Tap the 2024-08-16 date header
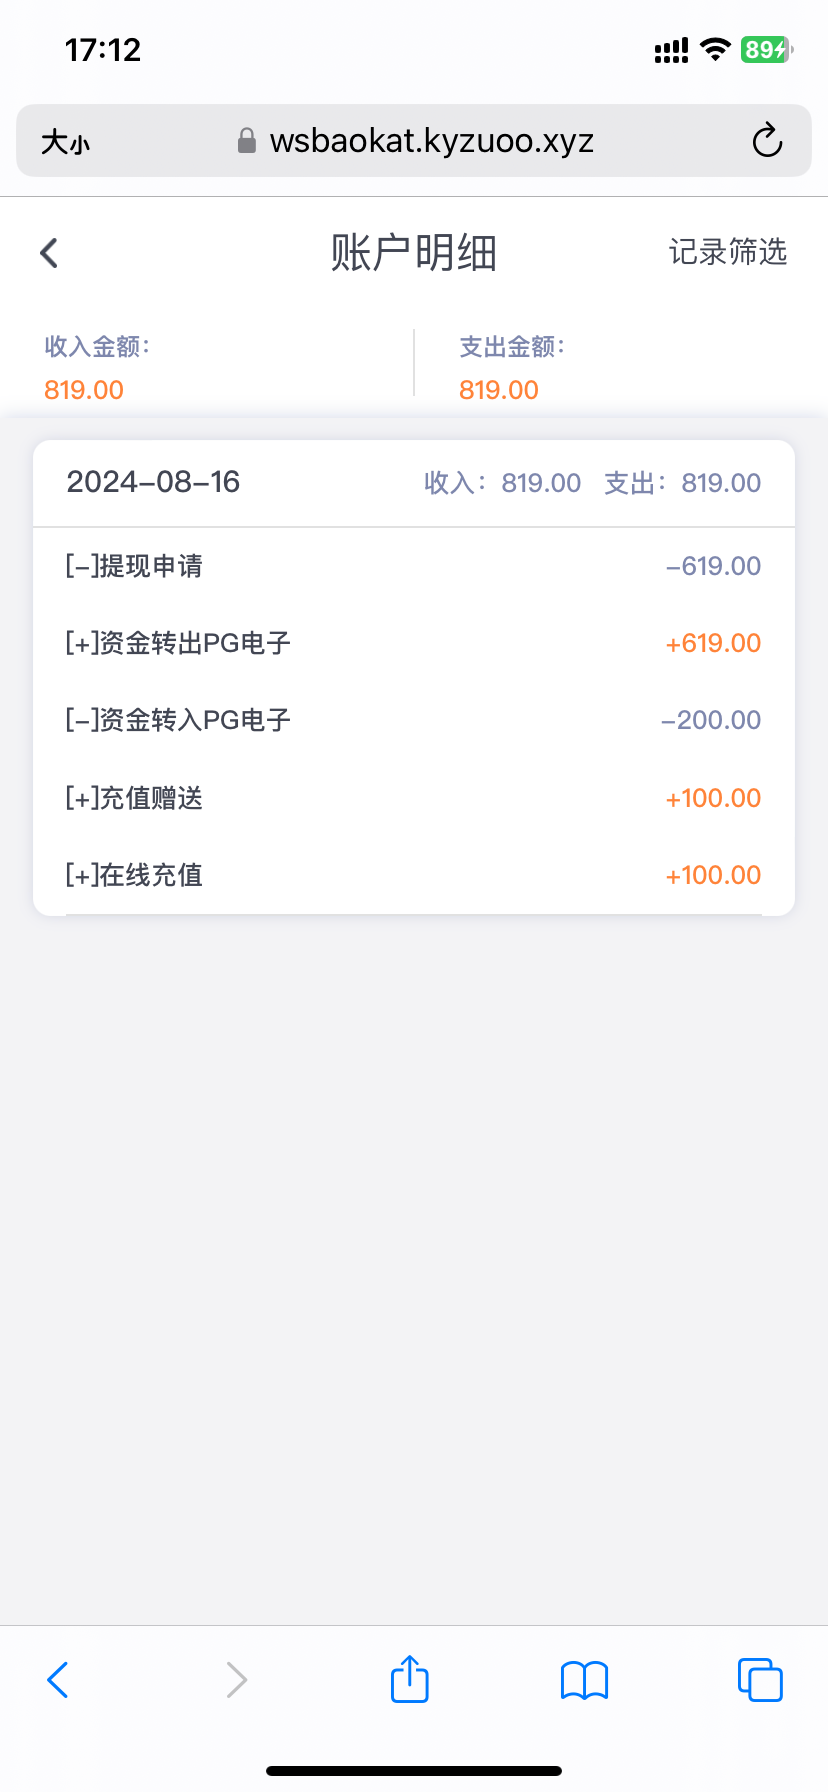828x1792 pixels. point(153,482)
